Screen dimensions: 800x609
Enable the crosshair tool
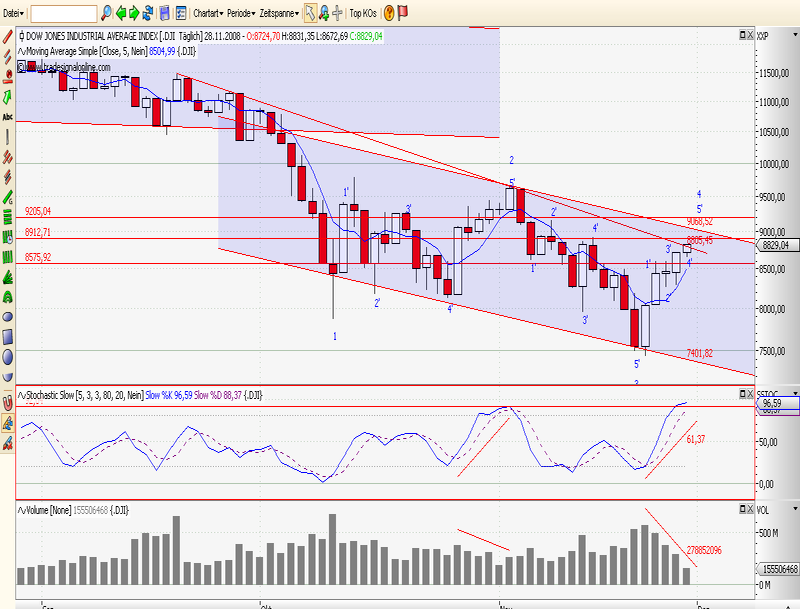[337, 13]
